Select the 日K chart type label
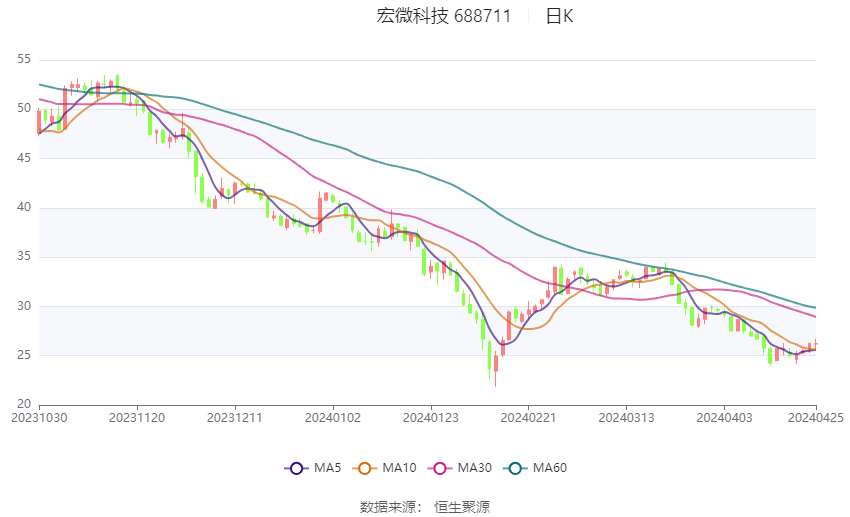 [x=559, y=16]
